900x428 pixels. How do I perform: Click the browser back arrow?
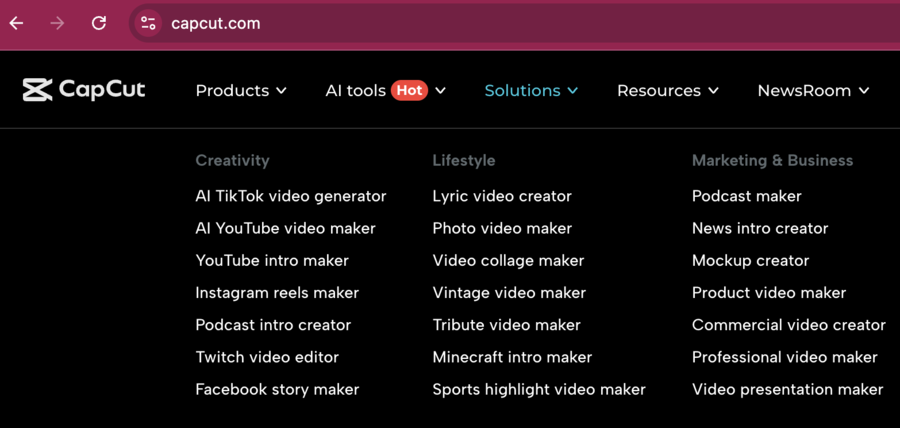tap(17, 23)
